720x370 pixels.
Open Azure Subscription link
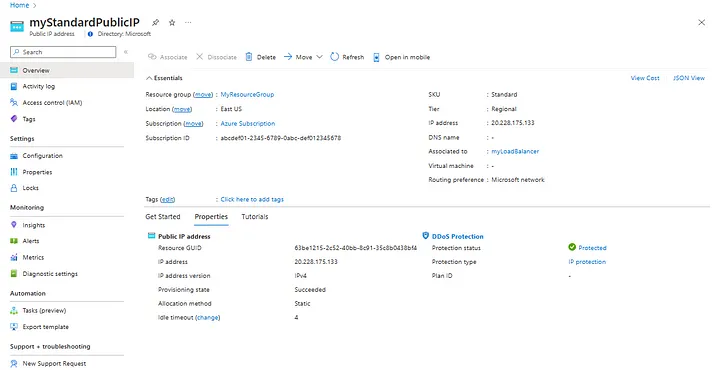pyautogui.click(x=248, y=123)
